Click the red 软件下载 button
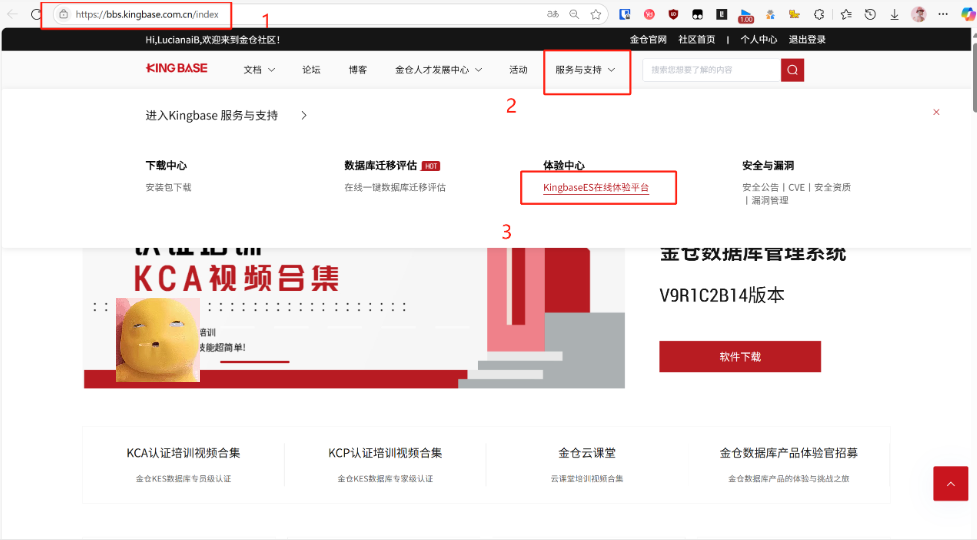 pyautogui.click(x=740, y=356)
